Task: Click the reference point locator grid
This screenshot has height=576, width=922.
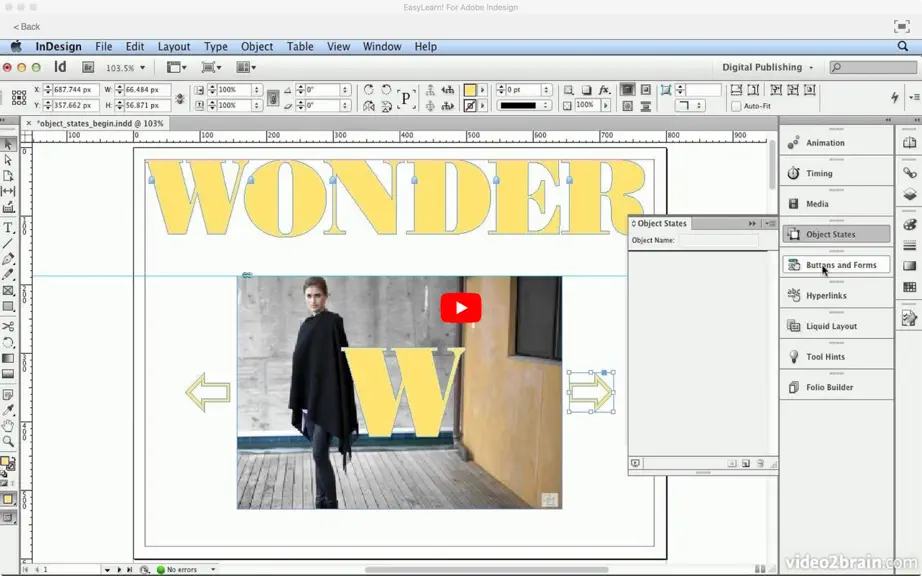Action: [x=19, y=98]
